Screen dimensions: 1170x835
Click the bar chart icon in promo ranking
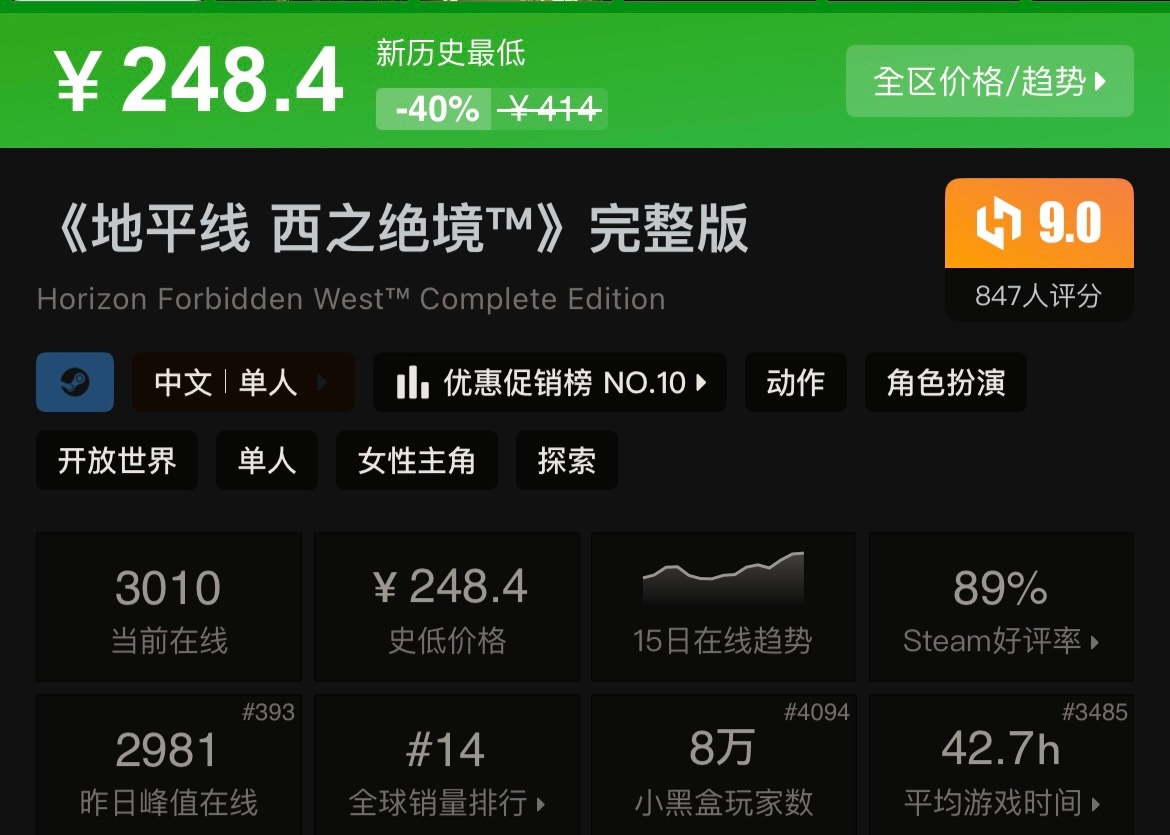click(412, 382)
